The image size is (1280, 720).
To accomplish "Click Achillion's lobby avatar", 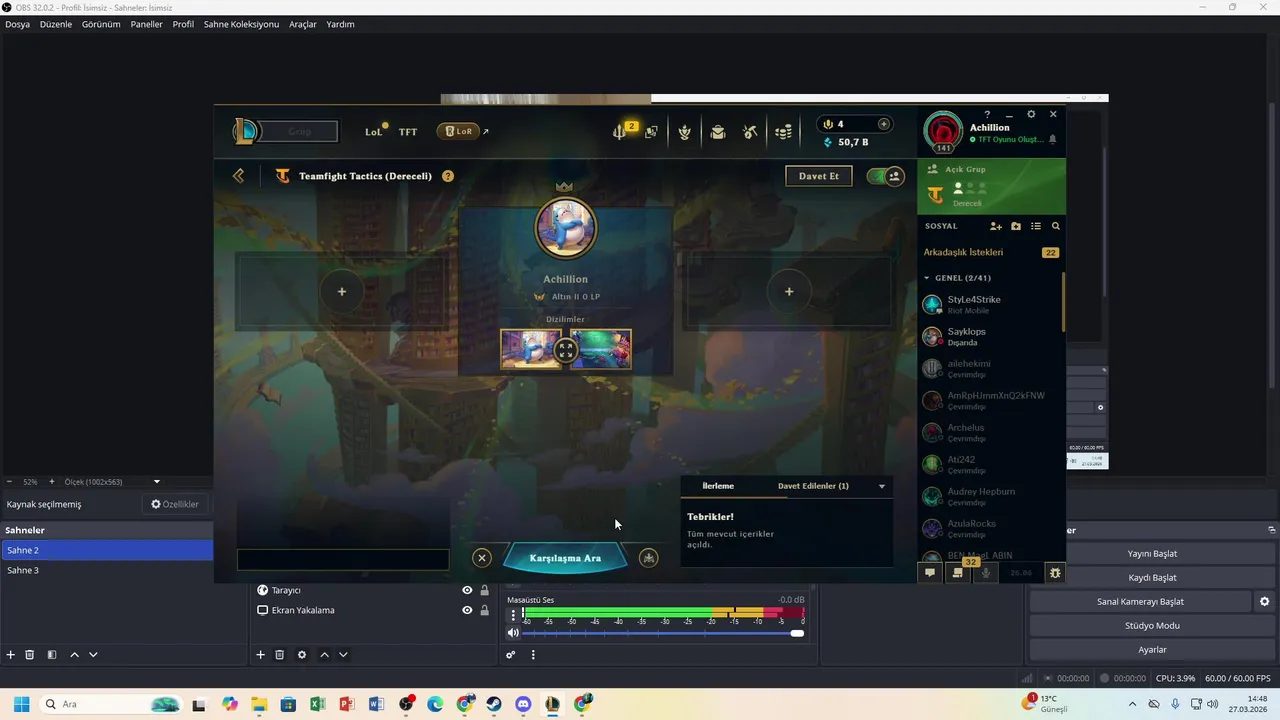I will click(x=566, y=228).
